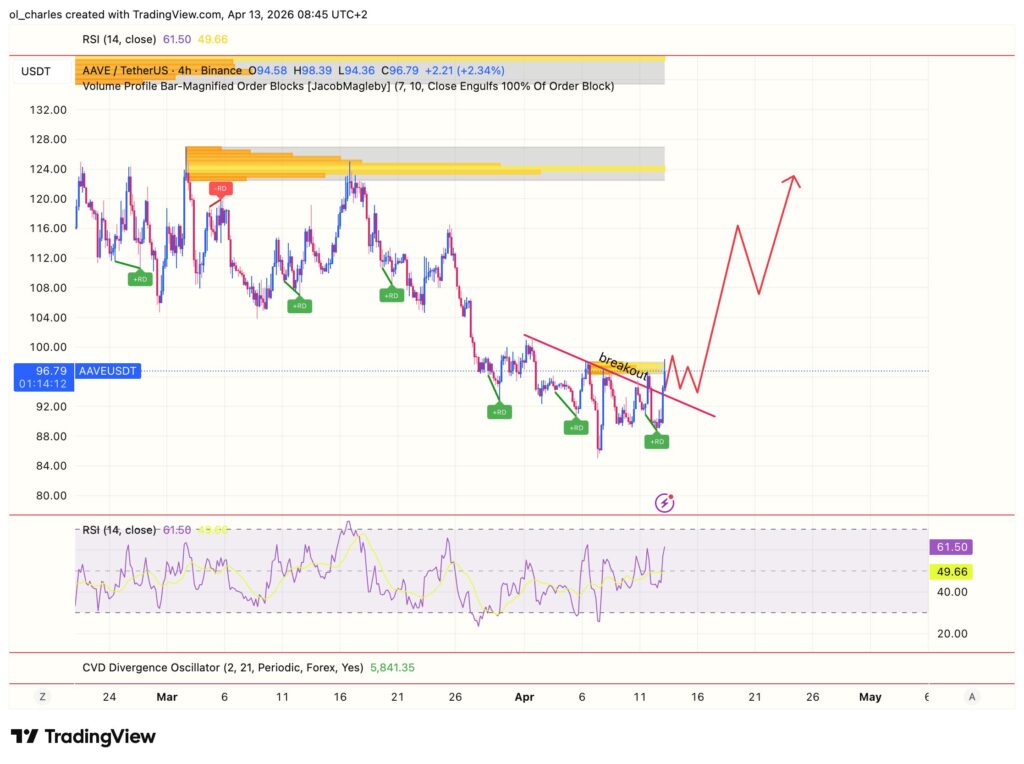This screenshot has height=764, width=1024.
Task: Click the rightmost +RD marker below the breakout
Action: (x=656, y=440)
